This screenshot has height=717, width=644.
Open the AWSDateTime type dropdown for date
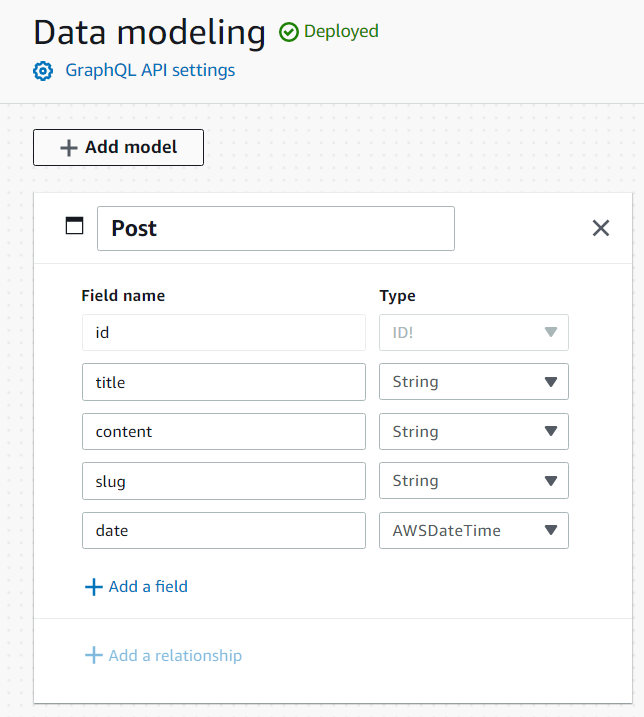[474, 531]
